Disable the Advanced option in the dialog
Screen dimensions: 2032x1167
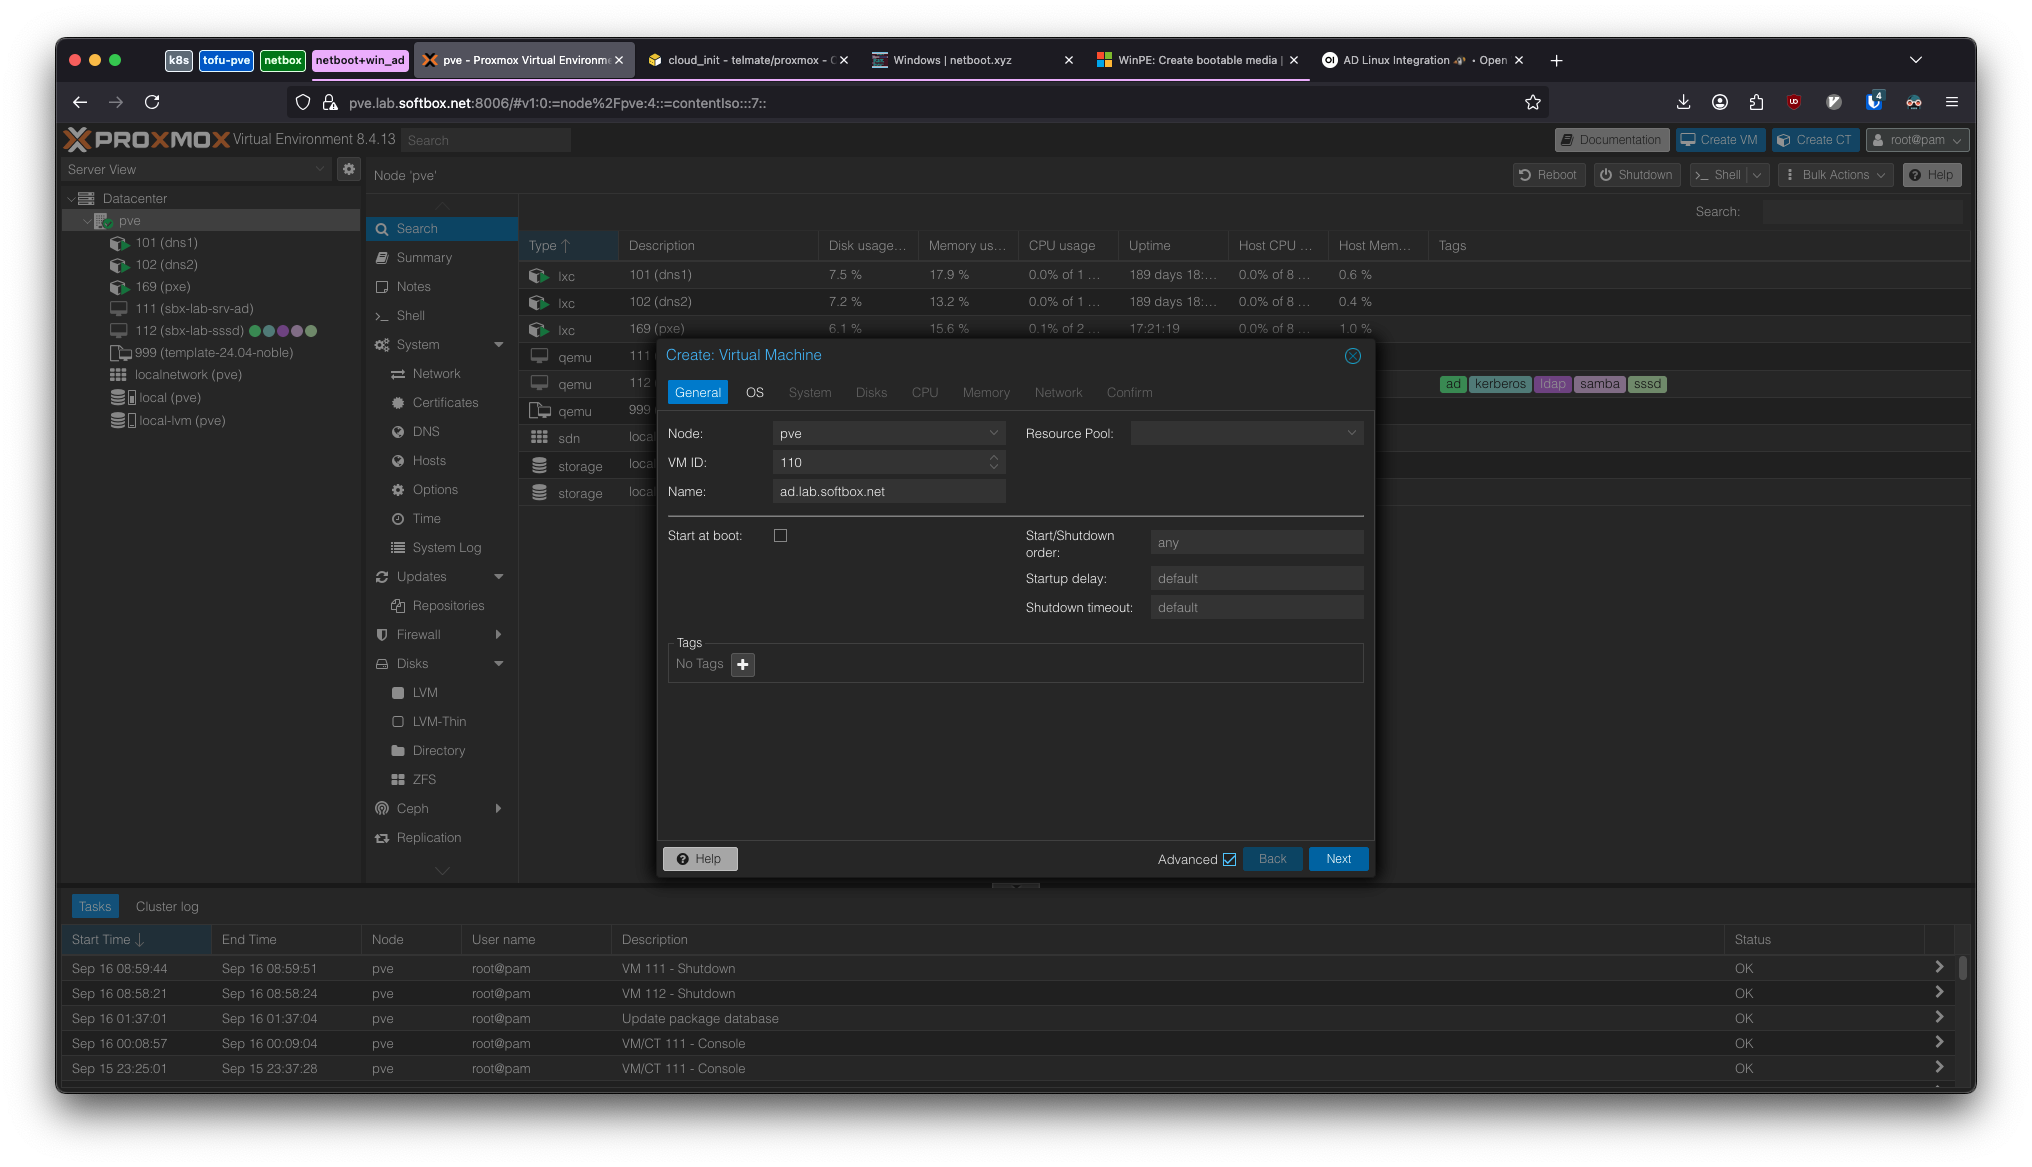point(1229,859)
